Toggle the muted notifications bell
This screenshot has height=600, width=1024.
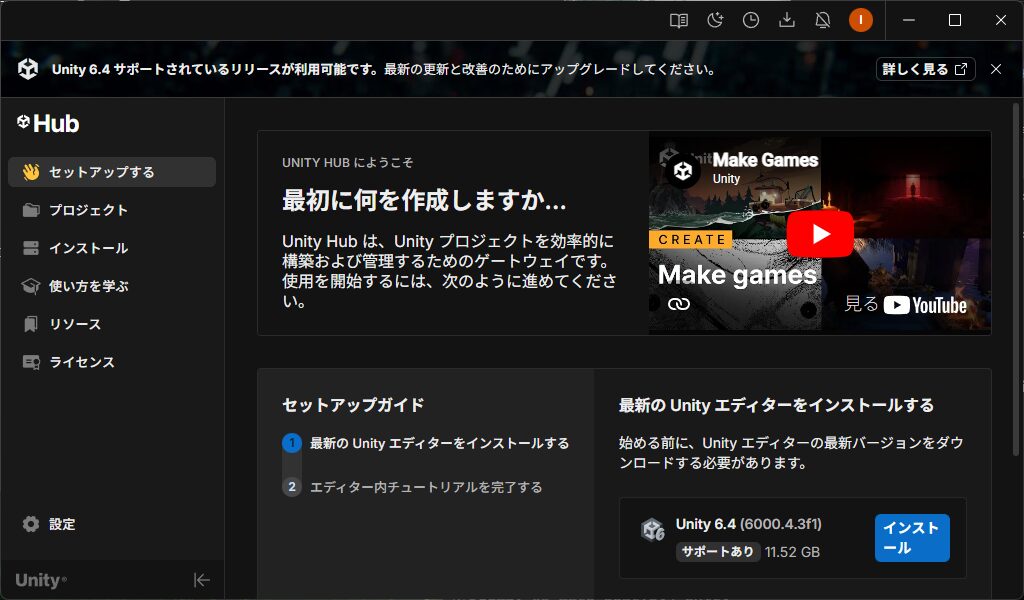click(x=823, y=20)
